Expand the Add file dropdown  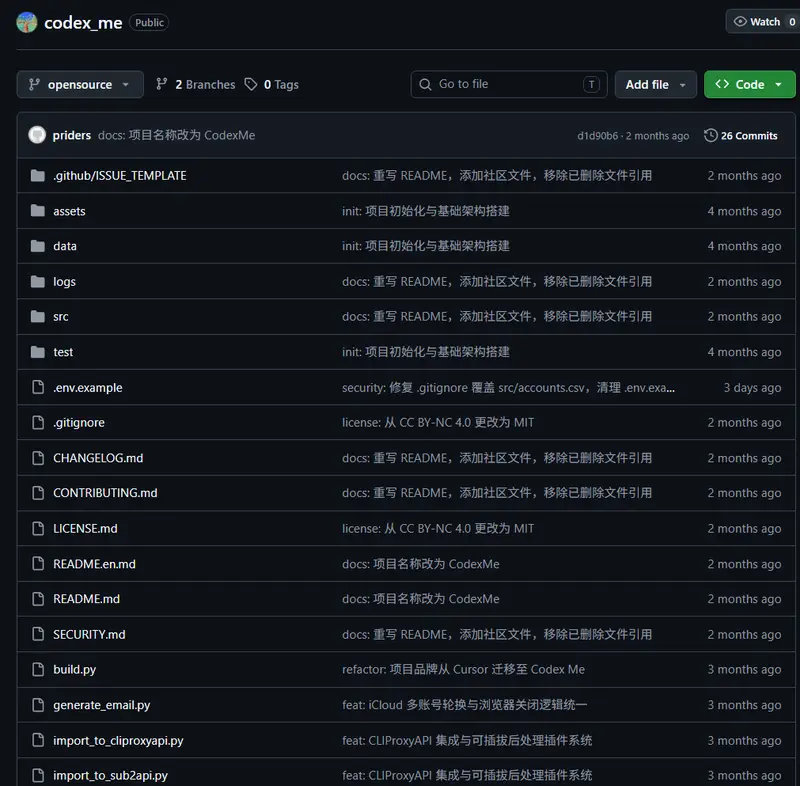pyautogui.click(x=656, y=84)
